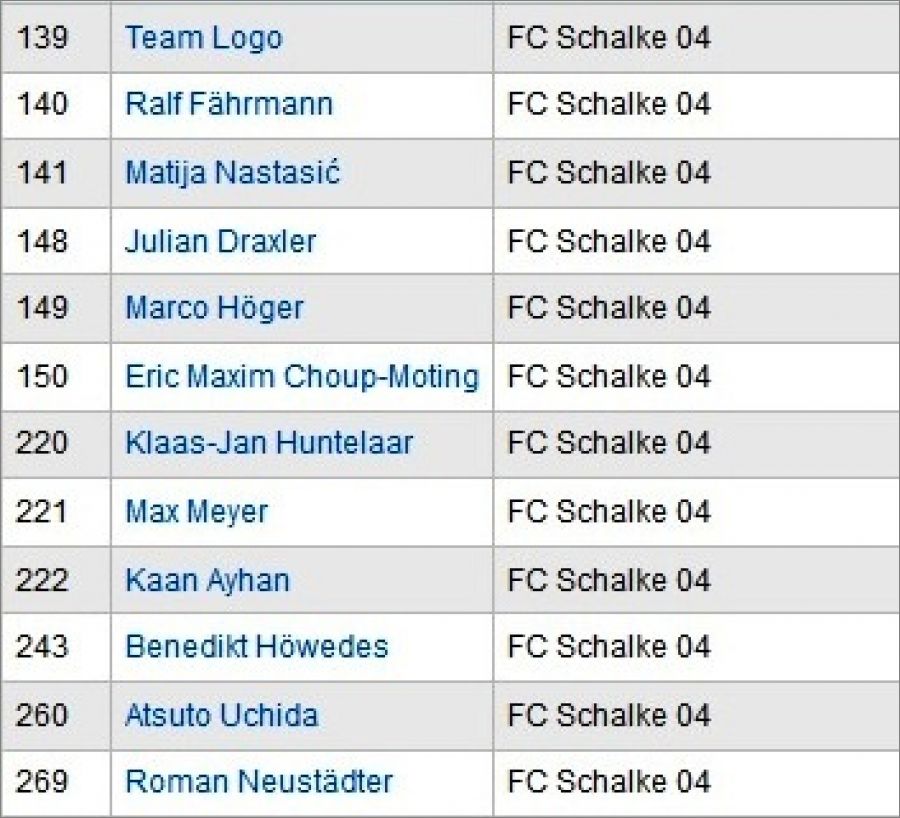Viewport: 900px width, 818px height.
Task: Open the Atsuto Uchida link
Action: [221, 715]
